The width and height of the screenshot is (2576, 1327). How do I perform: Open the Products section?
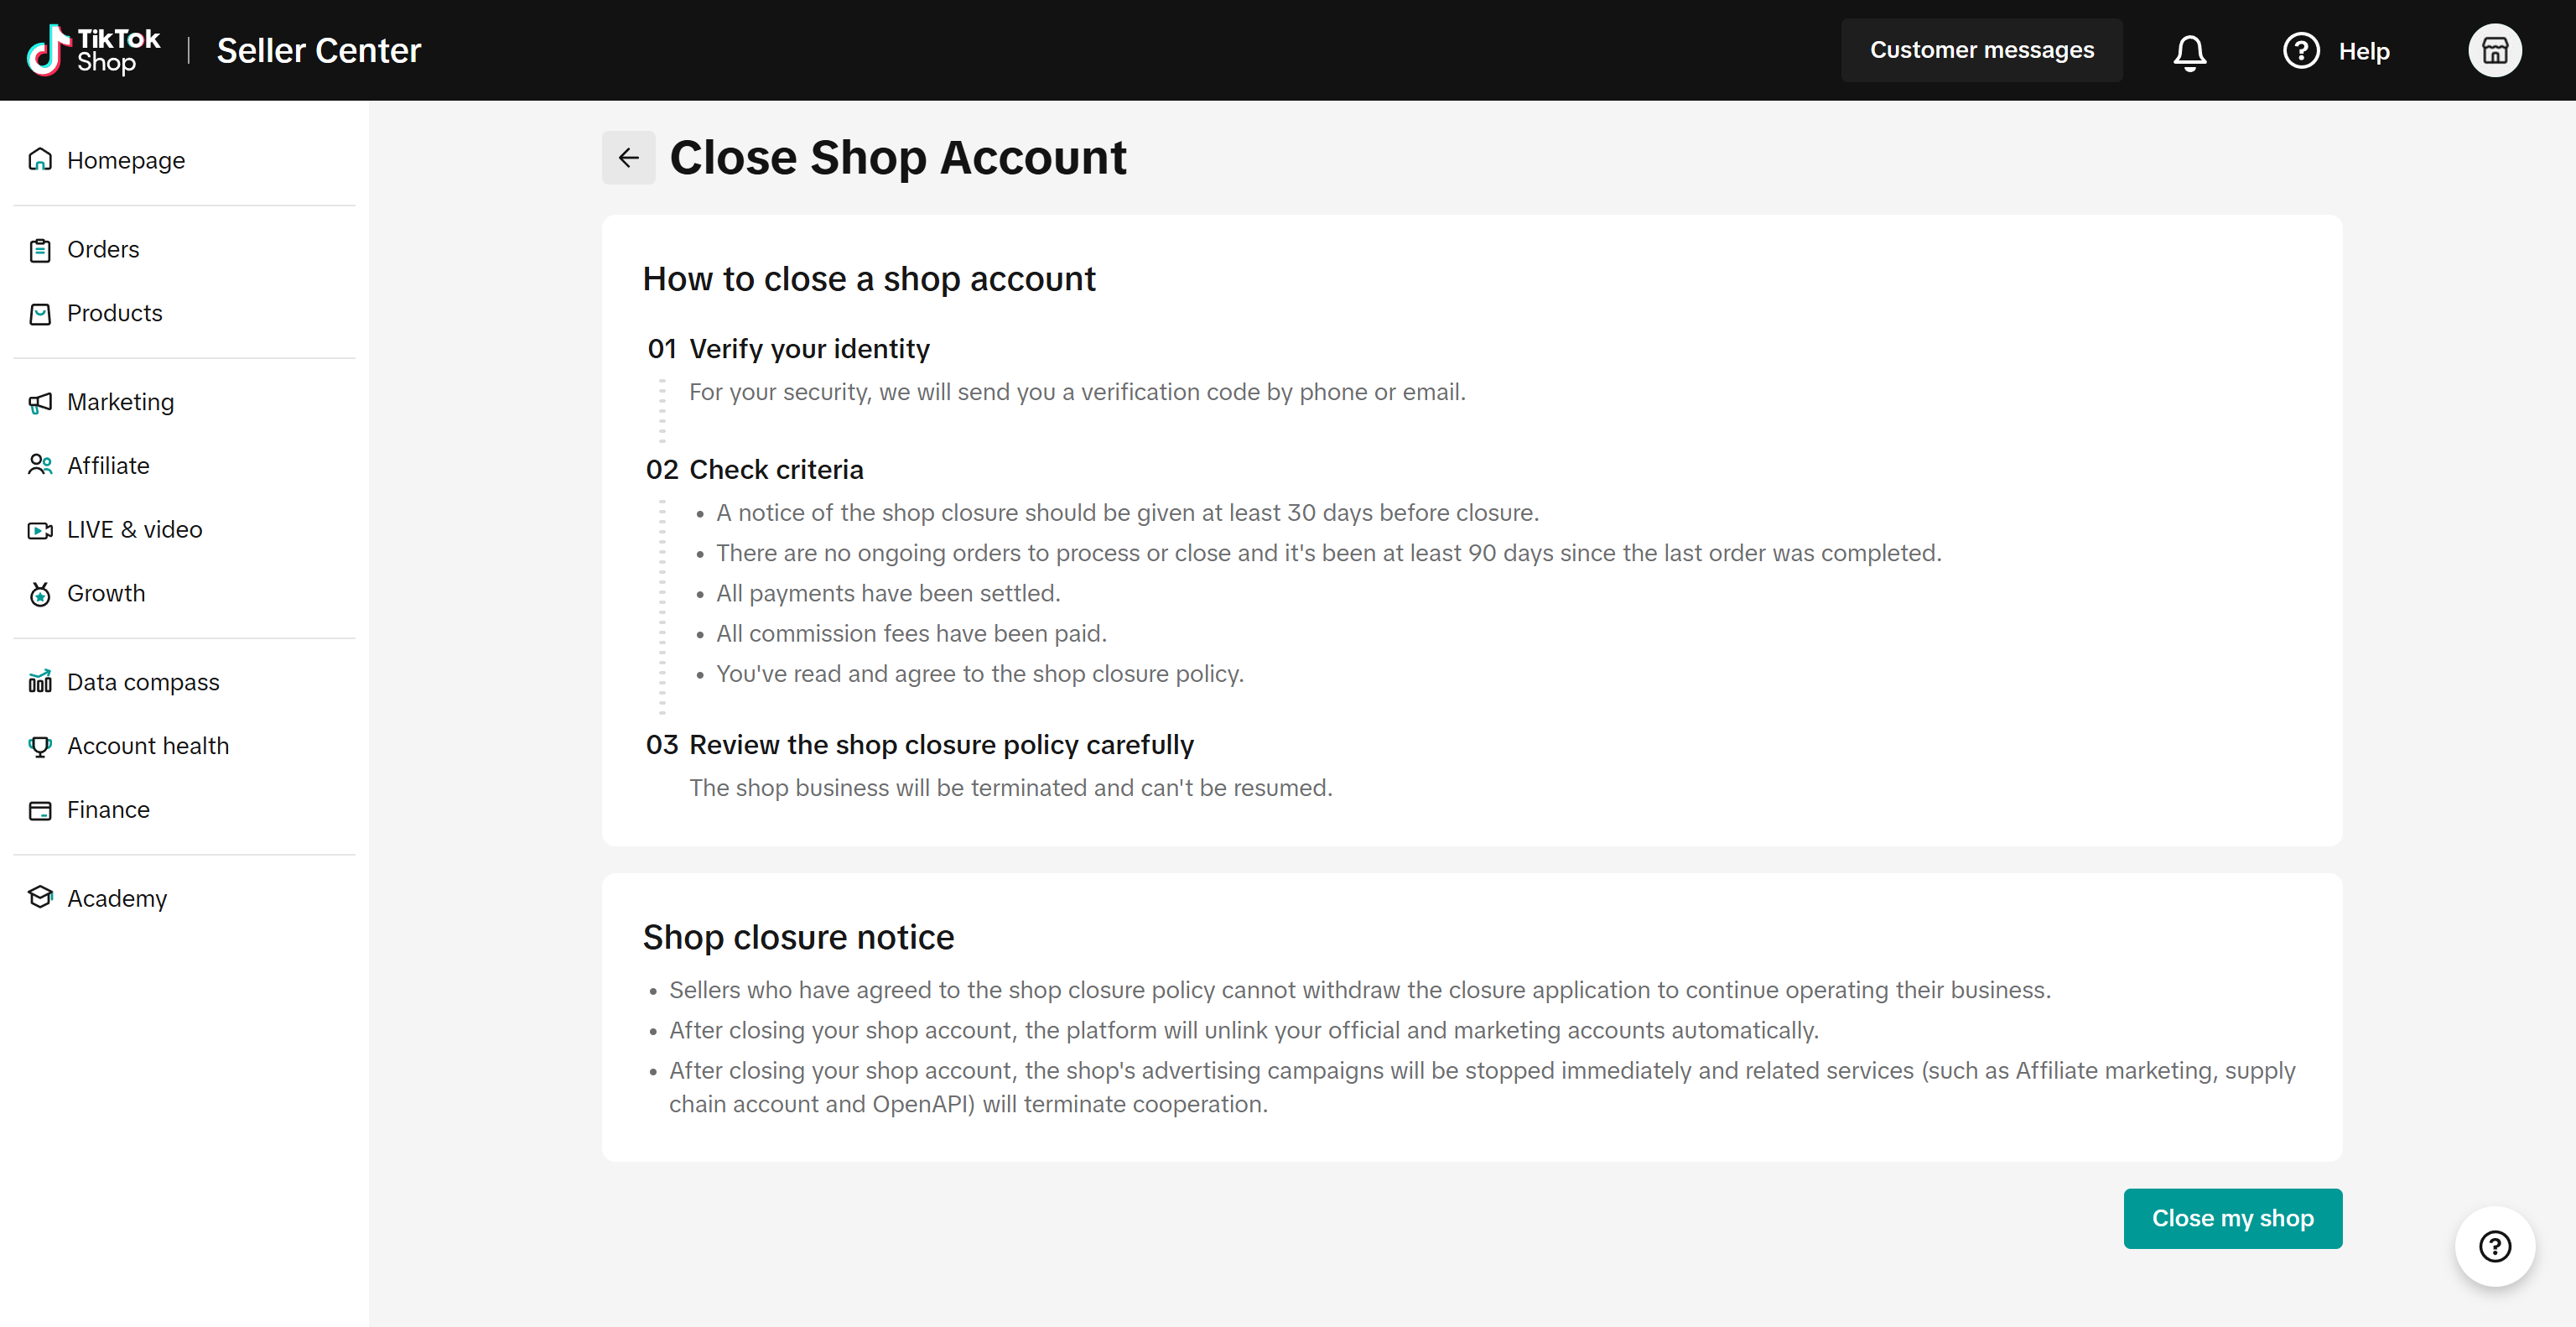114,313
